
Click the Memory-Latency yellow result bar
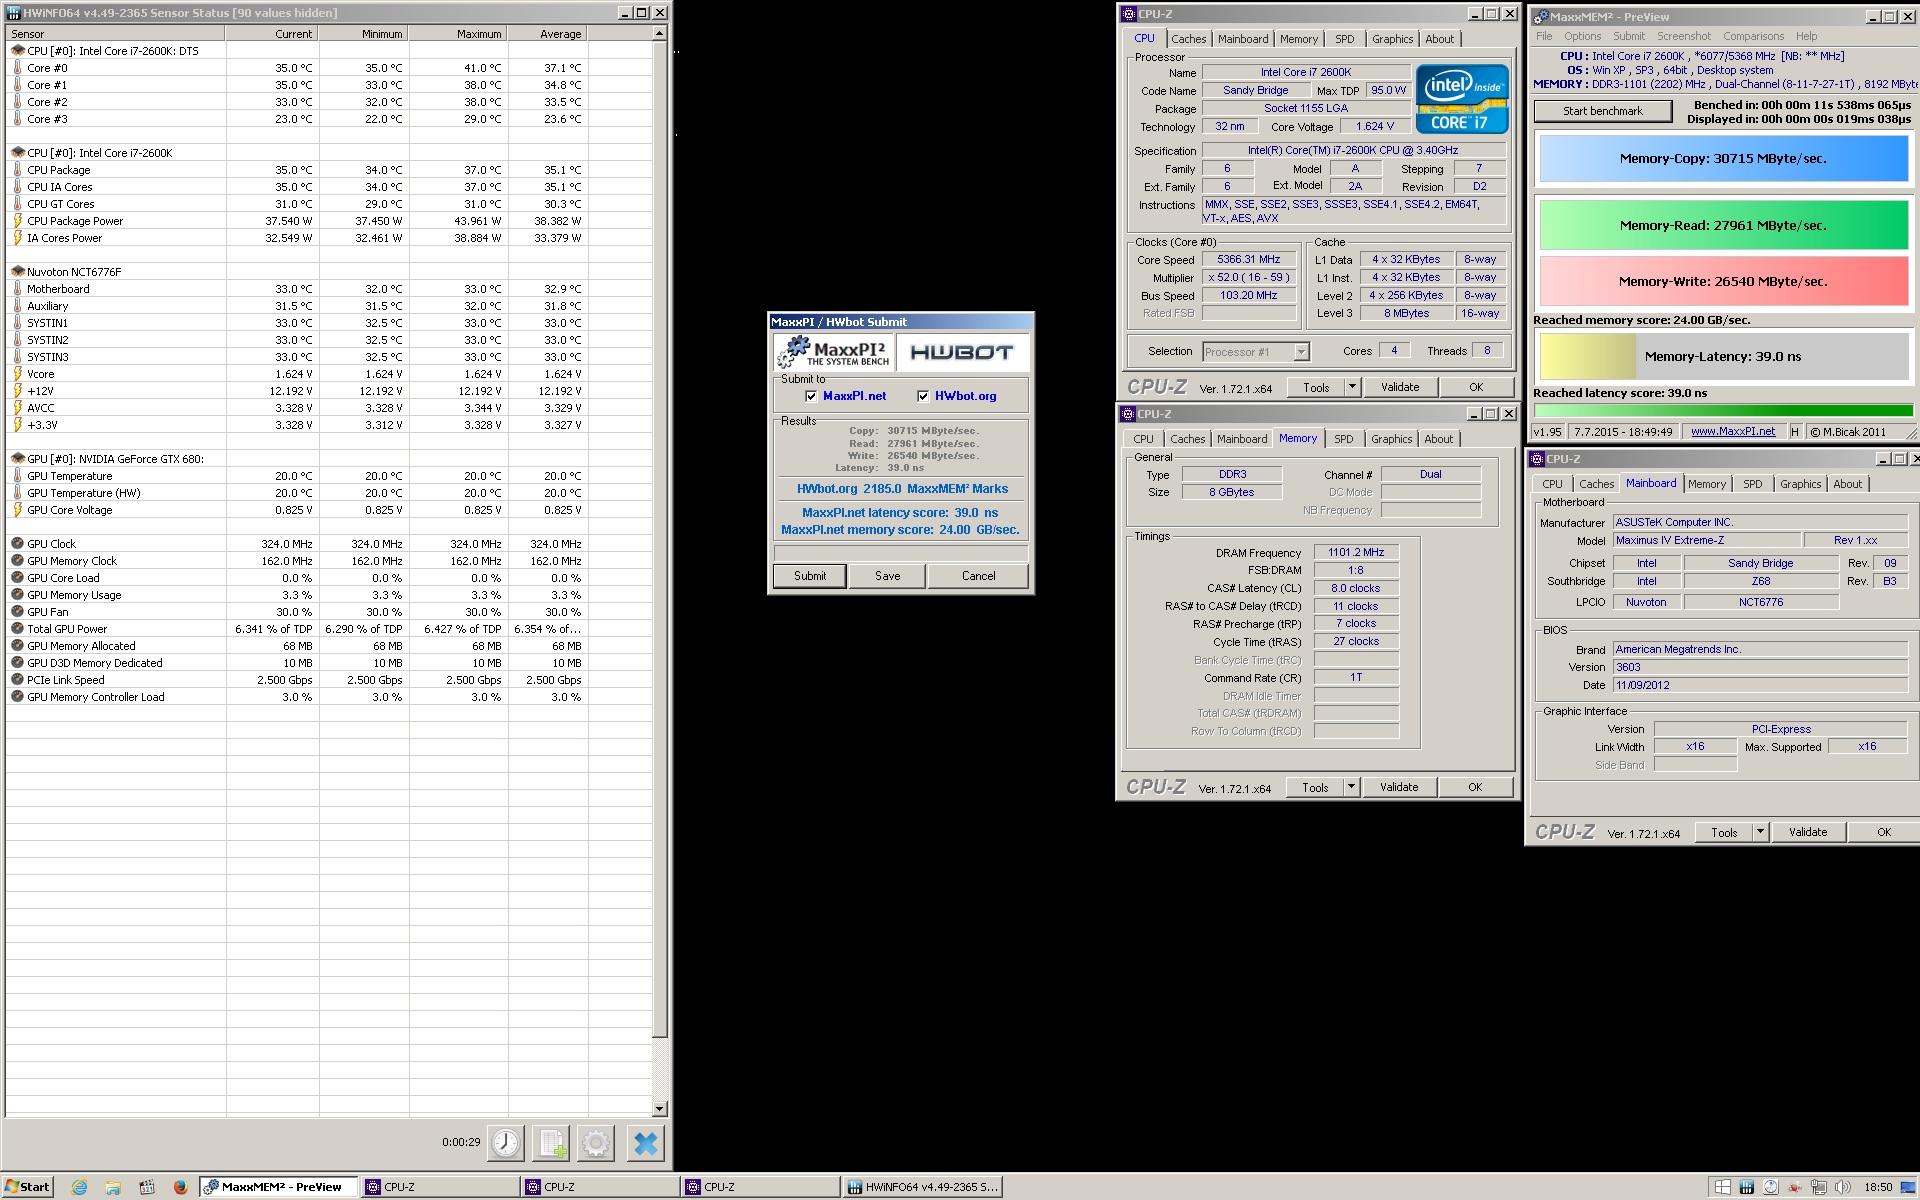(1723, 356)
